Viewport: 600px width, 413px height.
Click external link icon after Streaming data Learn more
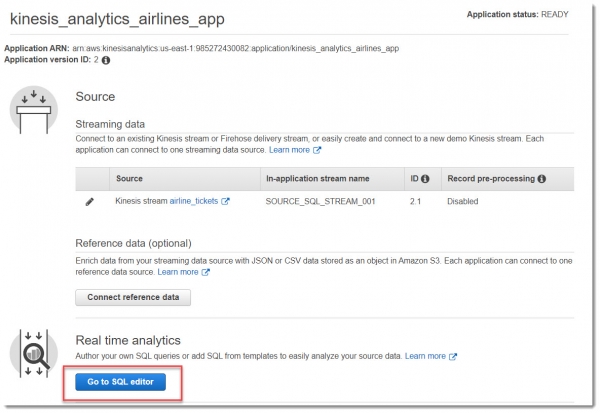(317, 150)
